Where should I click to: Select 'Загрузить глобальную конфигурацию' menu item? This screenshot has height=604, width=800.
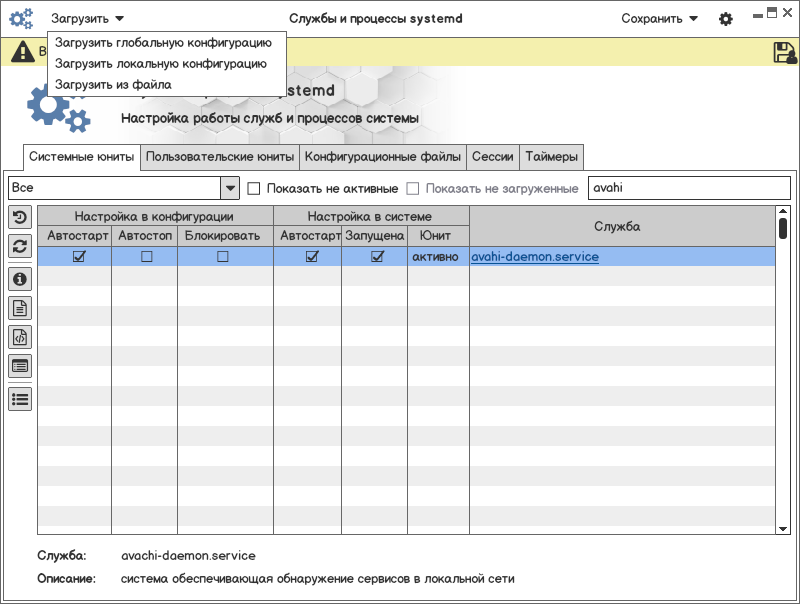tap(163, 43)
